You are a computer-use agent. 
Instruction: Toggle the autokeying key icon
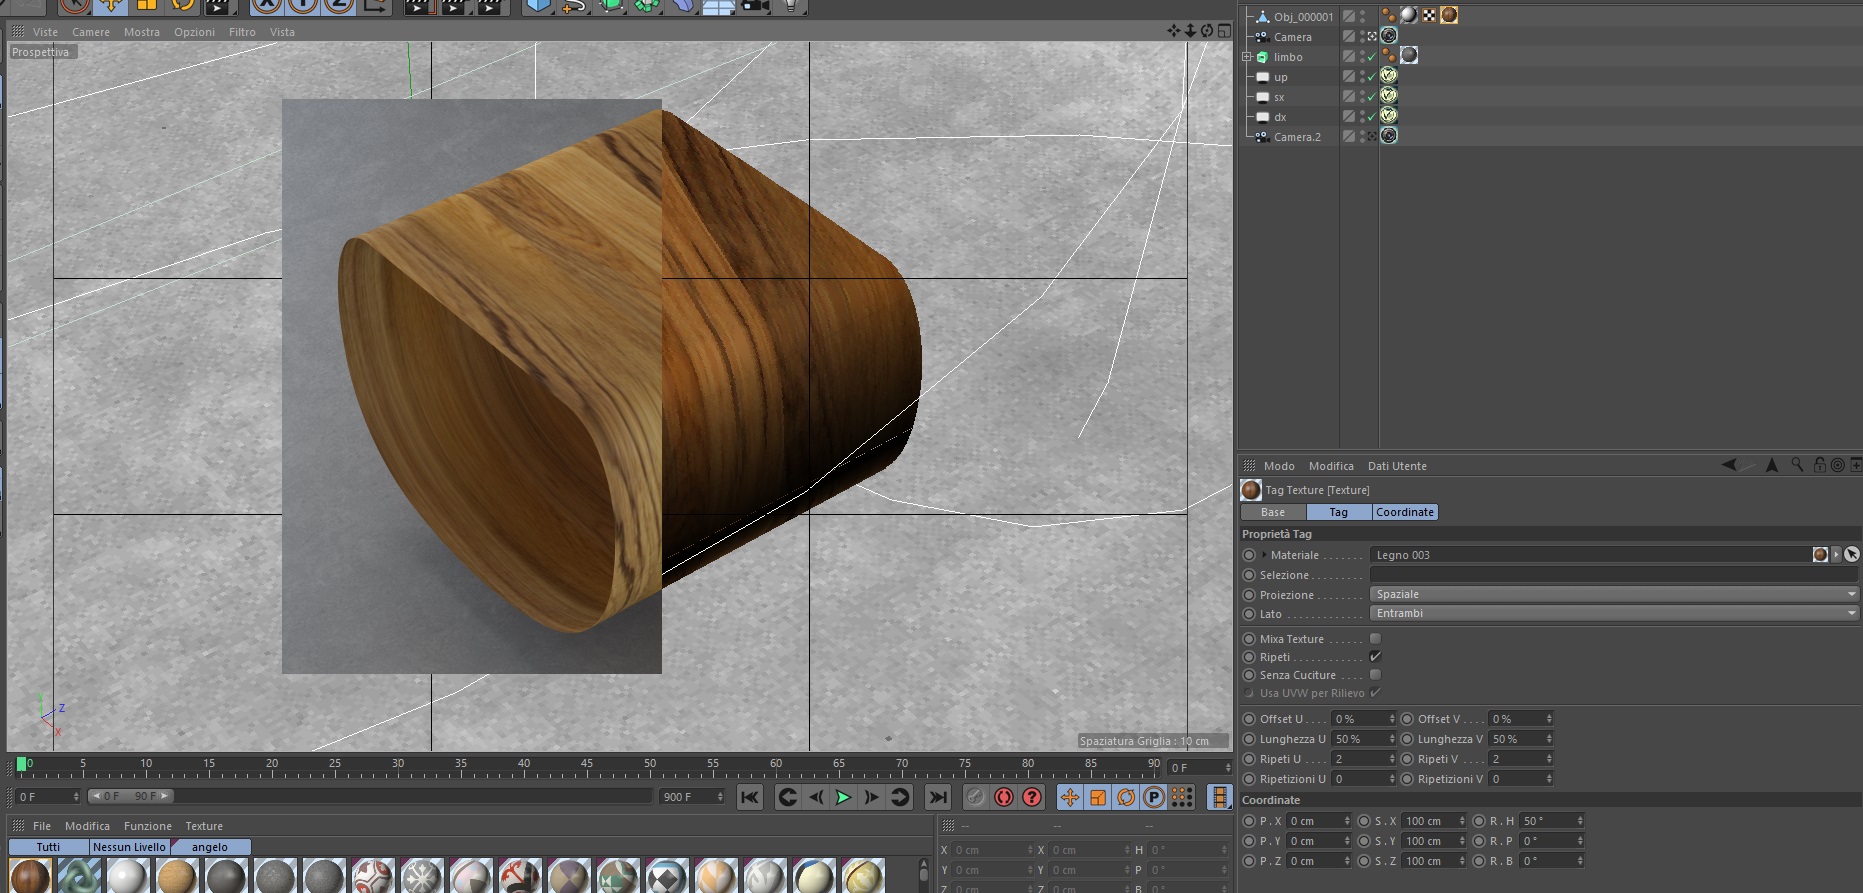(x=1004, y=797)
